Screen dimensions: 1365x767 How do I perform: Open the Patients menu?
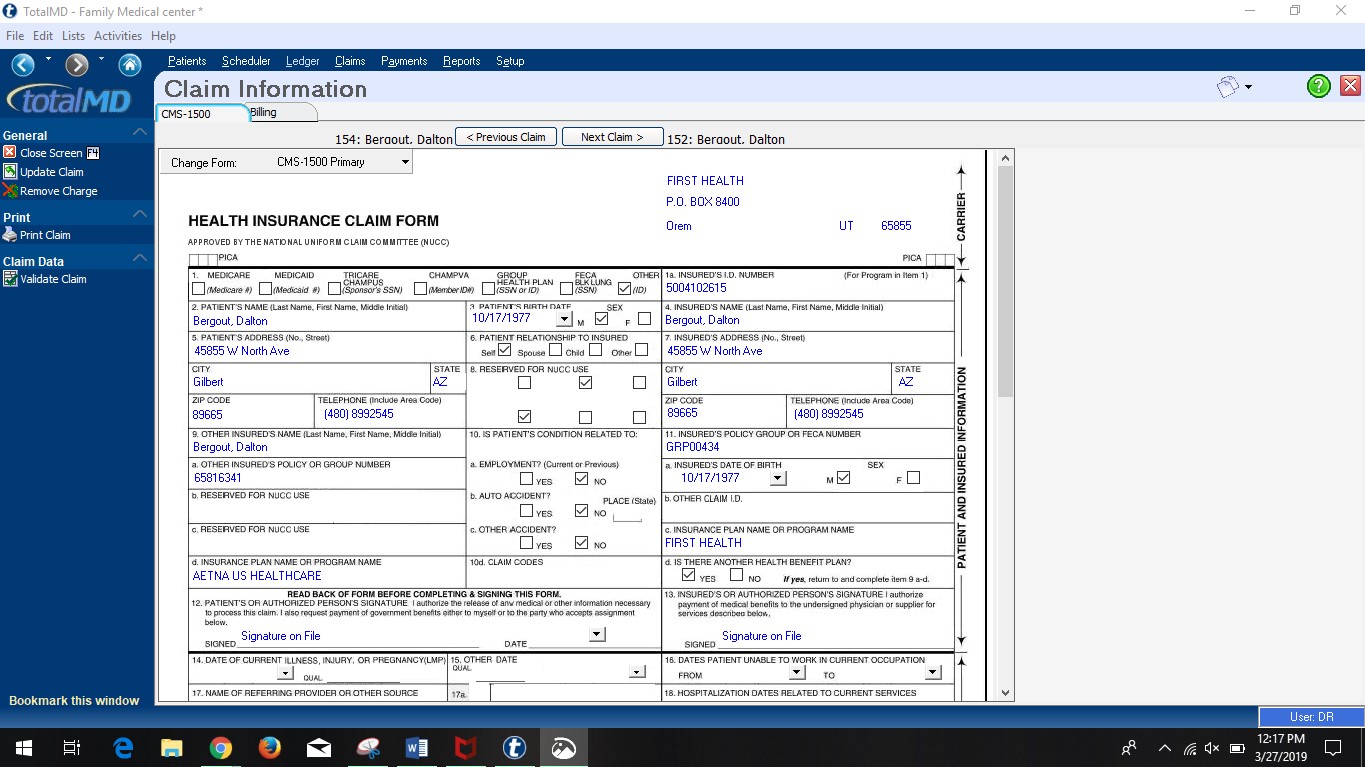(x=187, y=61)
